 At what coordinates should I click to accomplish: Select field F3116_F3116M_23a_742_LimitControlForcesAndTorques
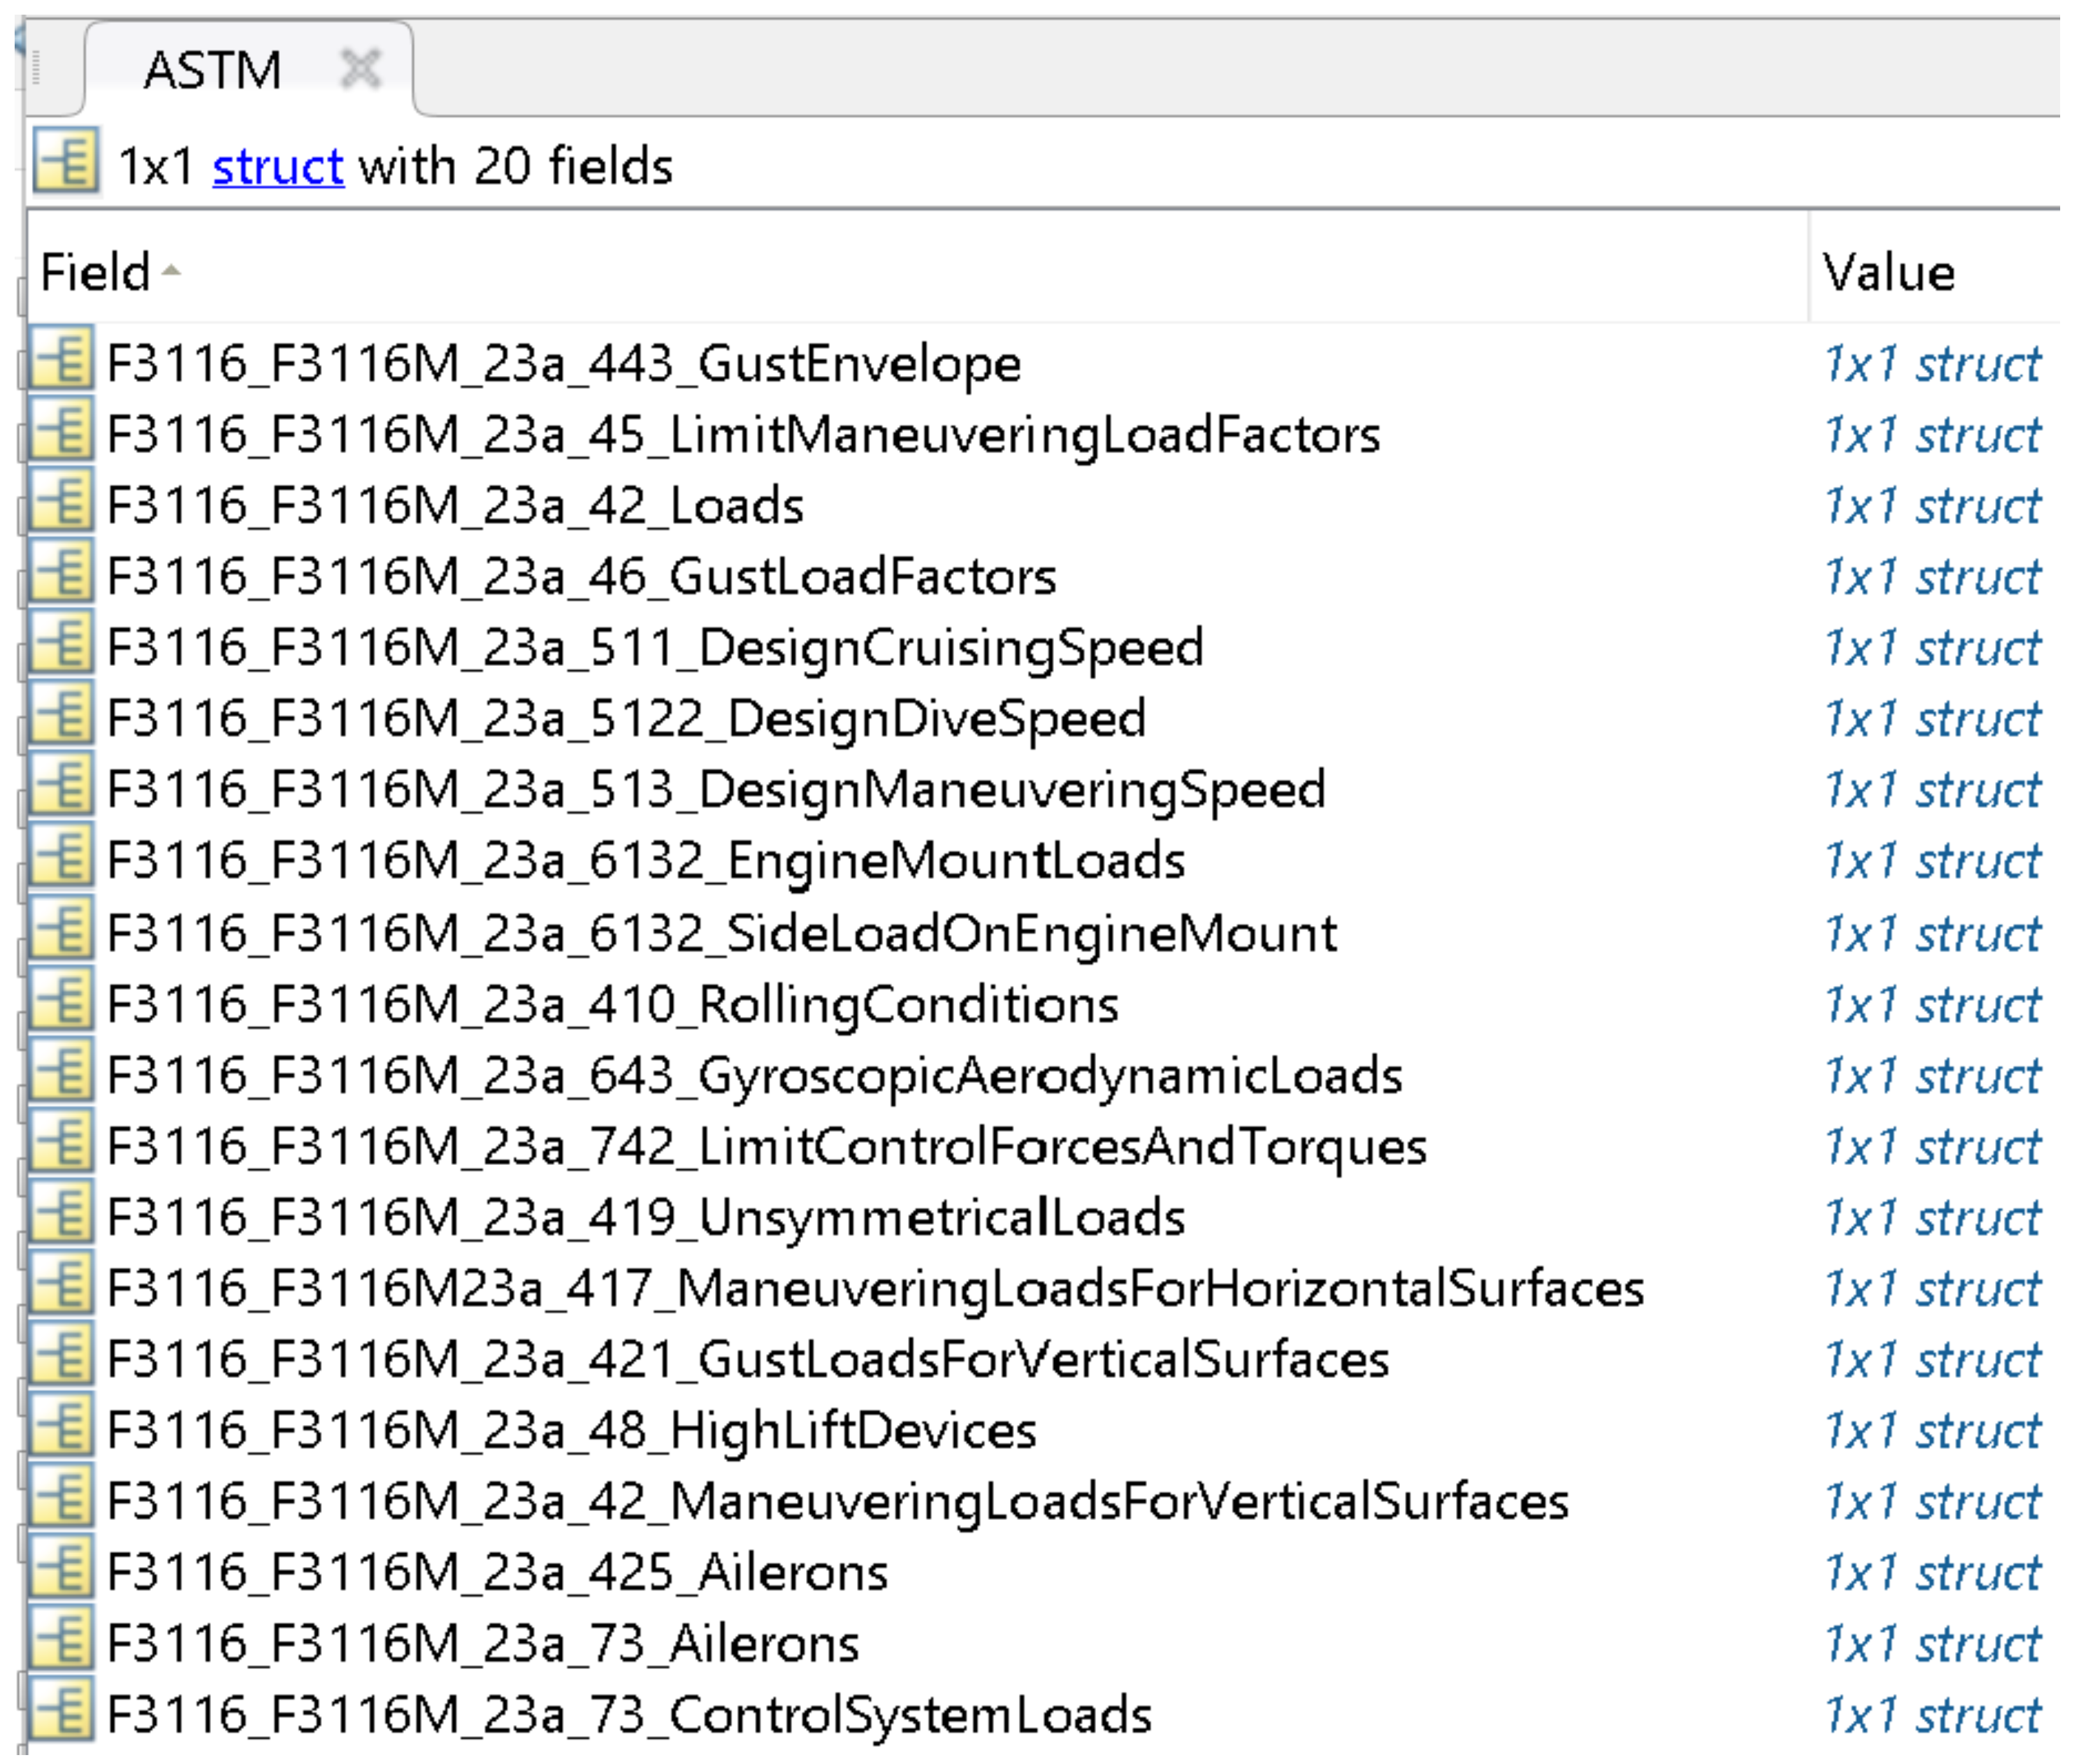point(767,1147)
